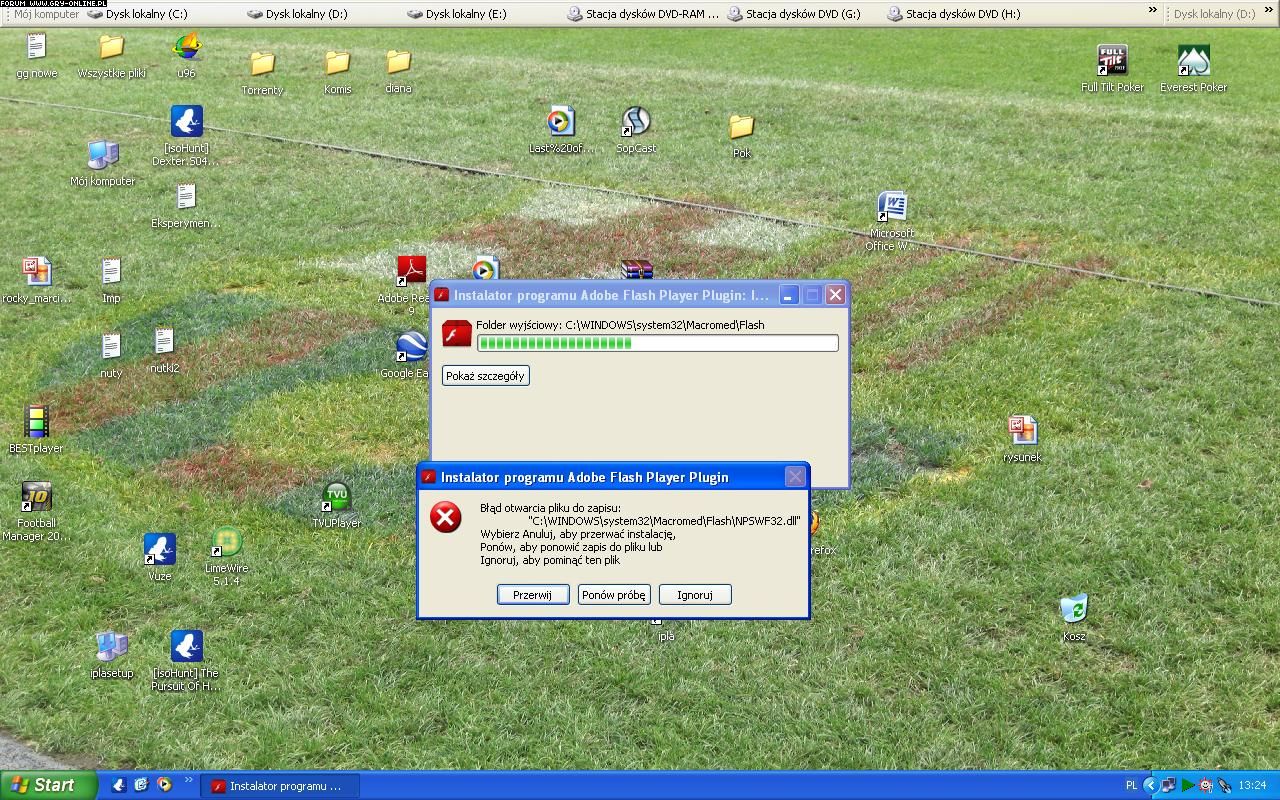Click the Instalator programu taskbar item

click(278, 786)
